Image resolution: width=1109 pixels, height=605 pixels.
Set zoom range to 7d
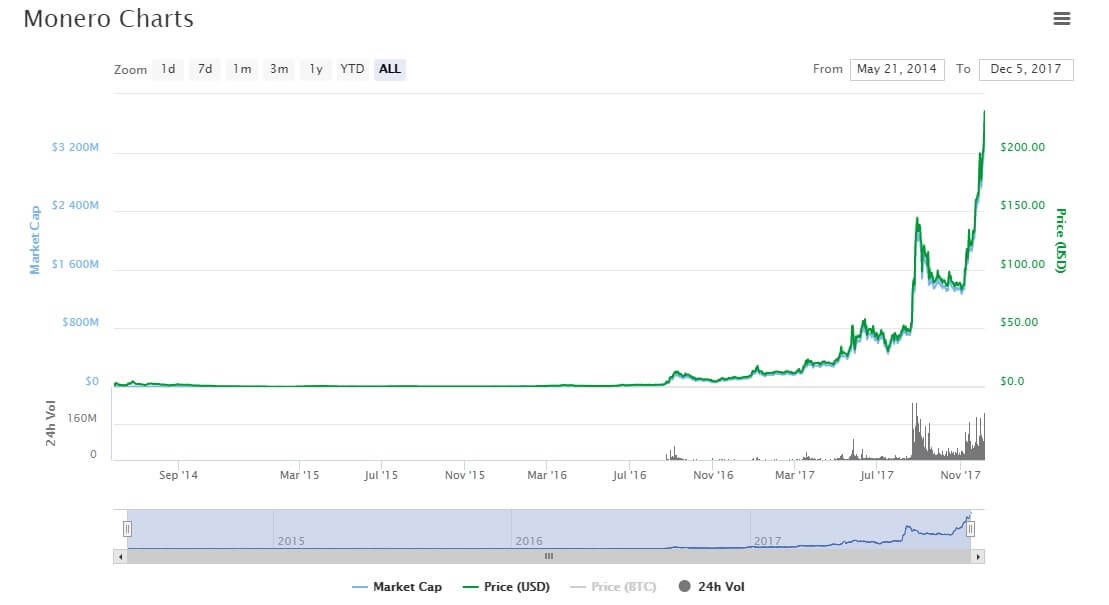pos(205,69)
